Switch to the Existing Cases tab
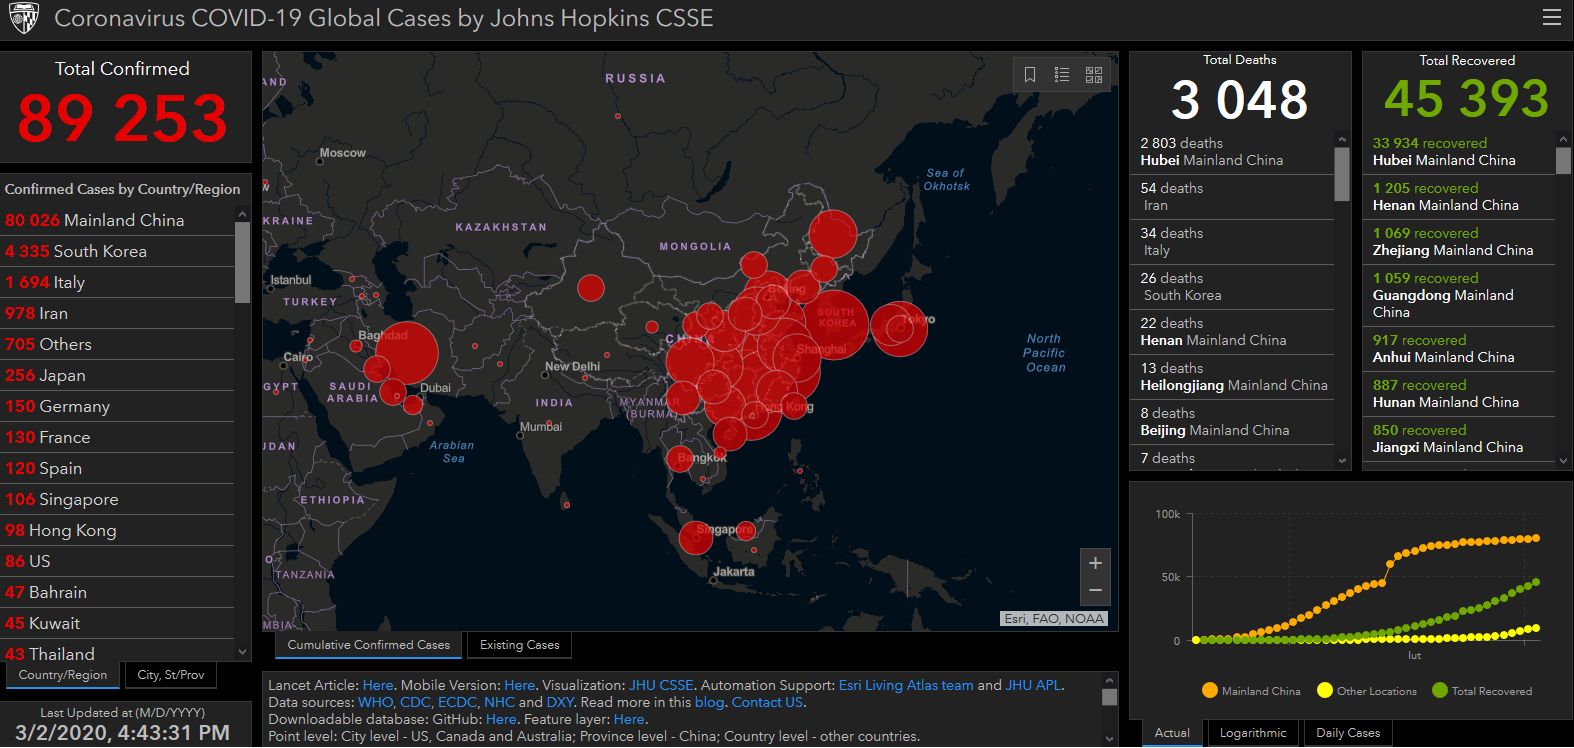The width and height of the screenshot is (1574, 748). [x=520, y=645]
